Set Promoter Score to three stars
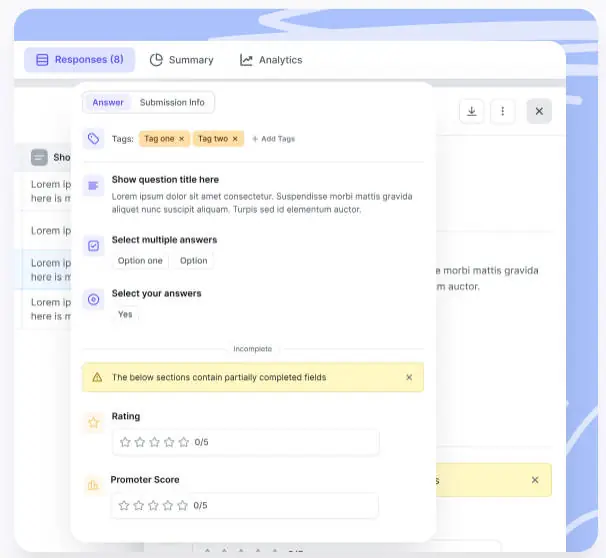This screenshot has height=558, width=606. tap(153, 505)
